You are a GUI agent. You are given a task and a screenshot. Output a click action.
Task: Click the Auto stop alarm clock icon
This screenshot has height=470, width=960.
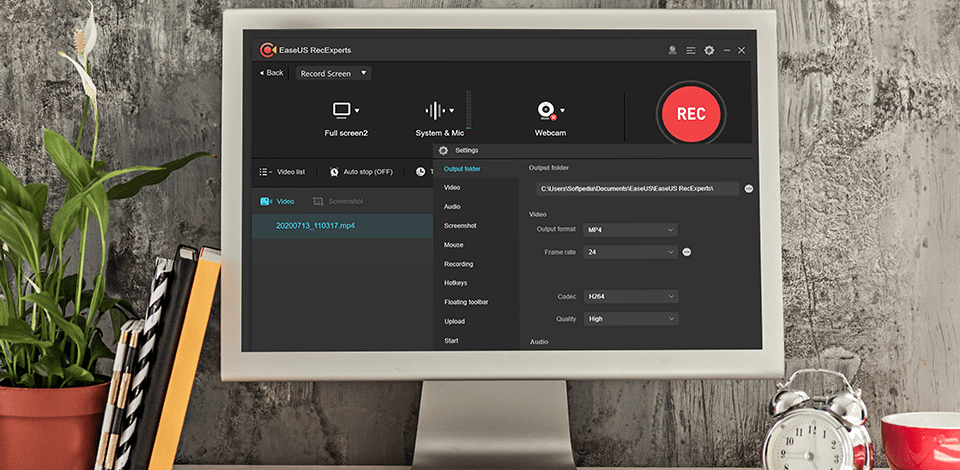click(334, 172)
